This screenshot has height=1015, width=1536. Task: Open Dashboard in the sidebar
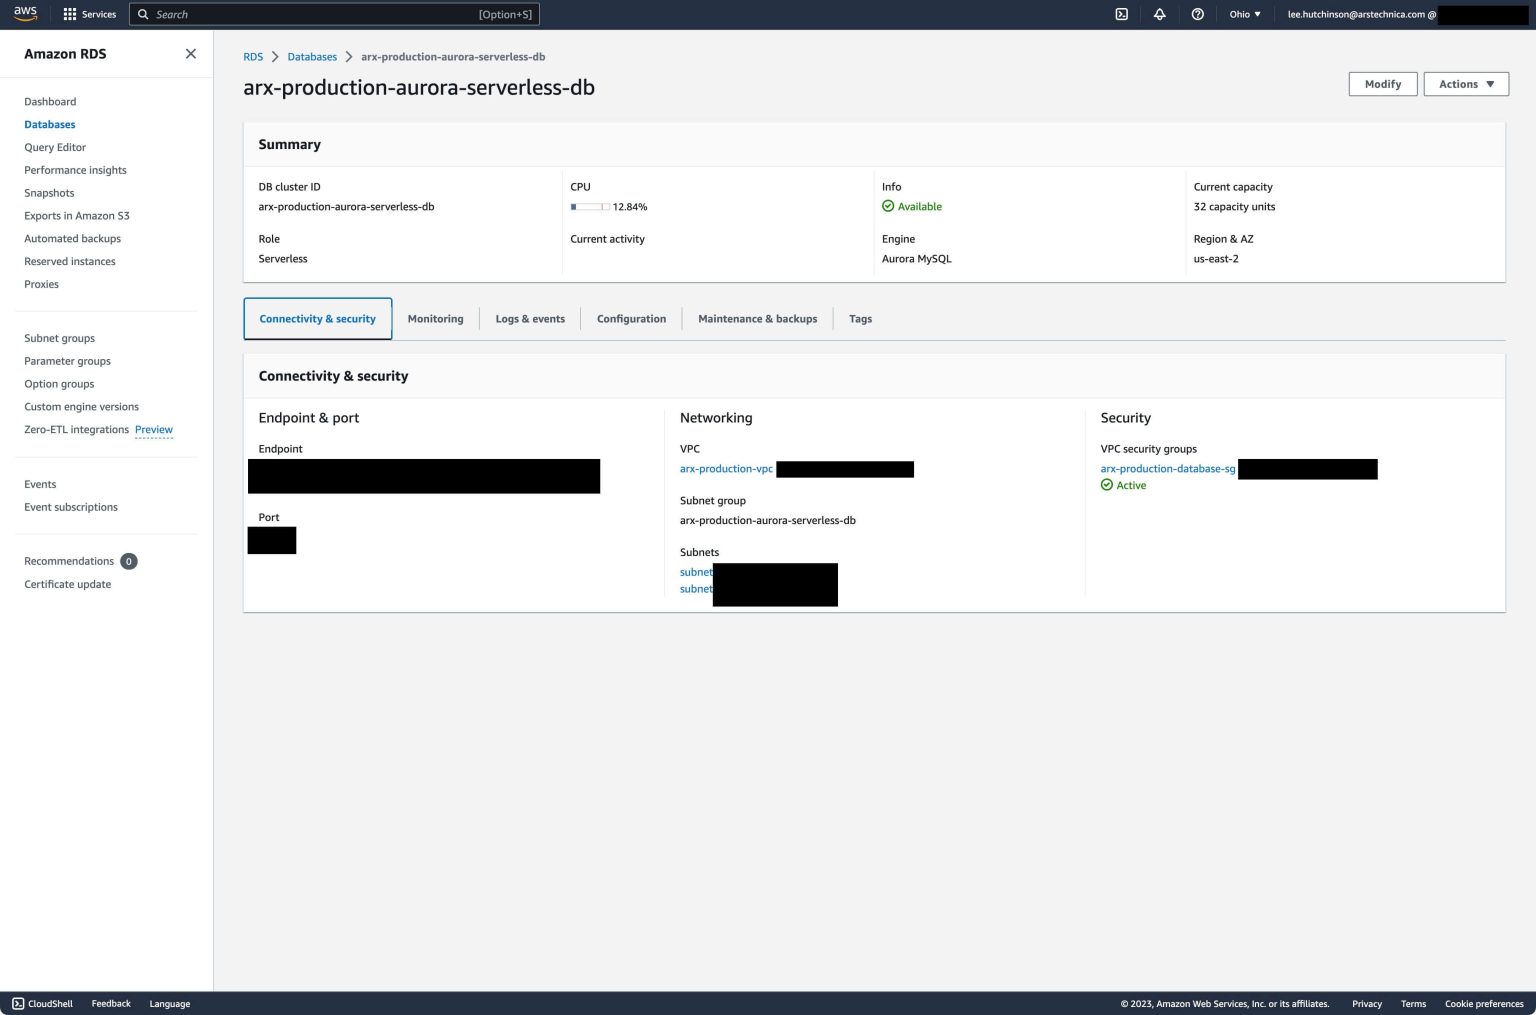pos(50,102)
